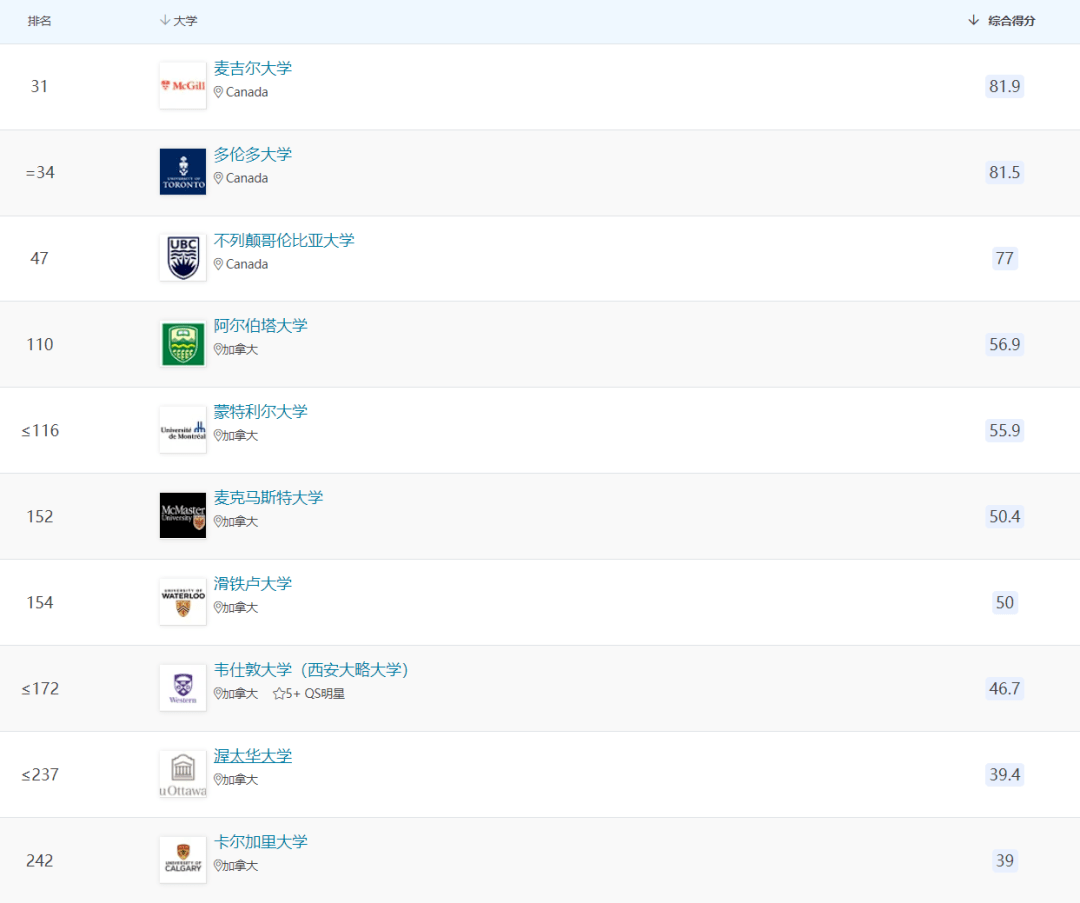The width and height of the screenshot is (1080, 903).
Task: Click rank number 152
Action: (x=40, y=517)
